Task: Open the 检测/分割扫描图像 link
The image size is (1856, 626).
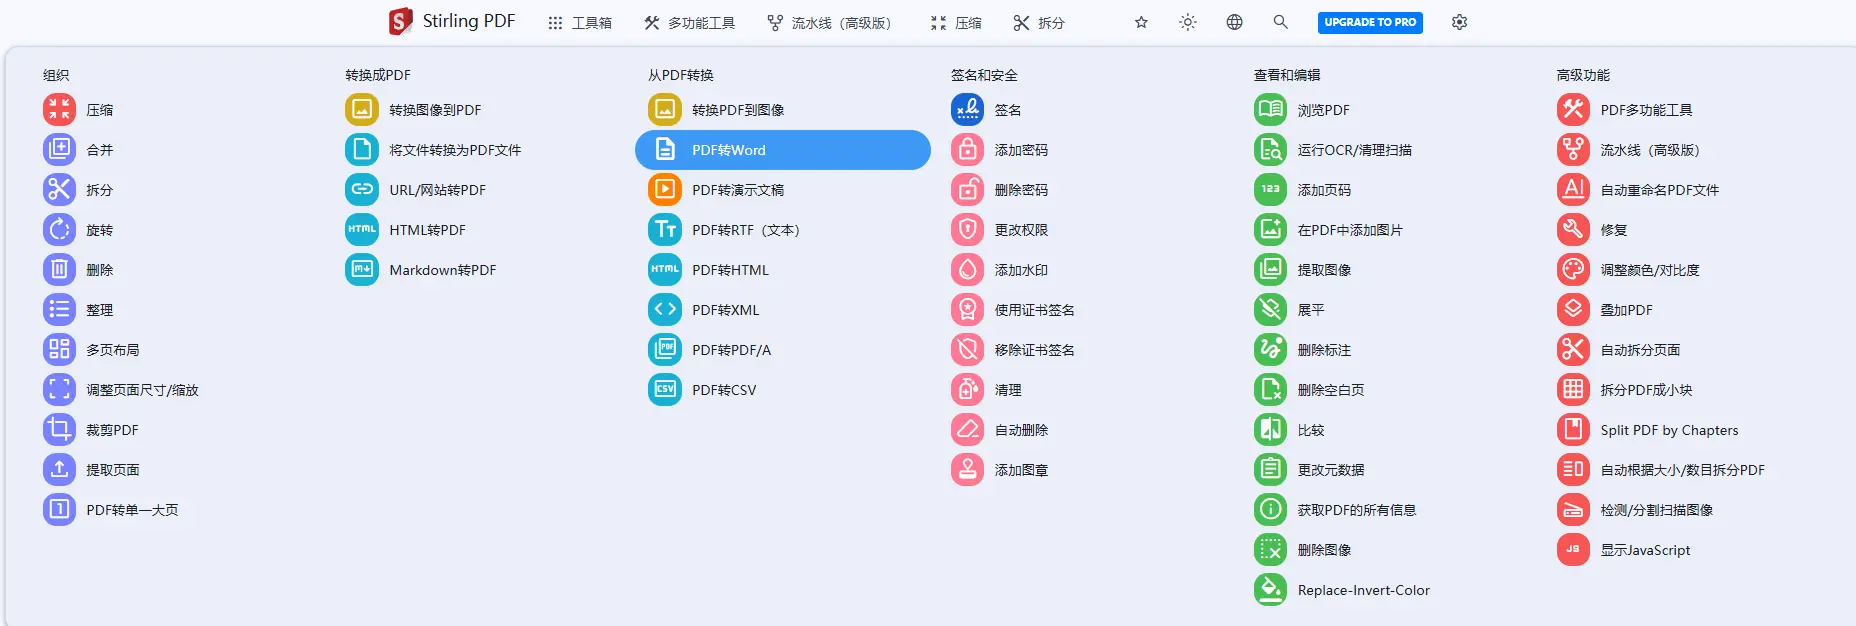Action: (x=1657, y=510)
